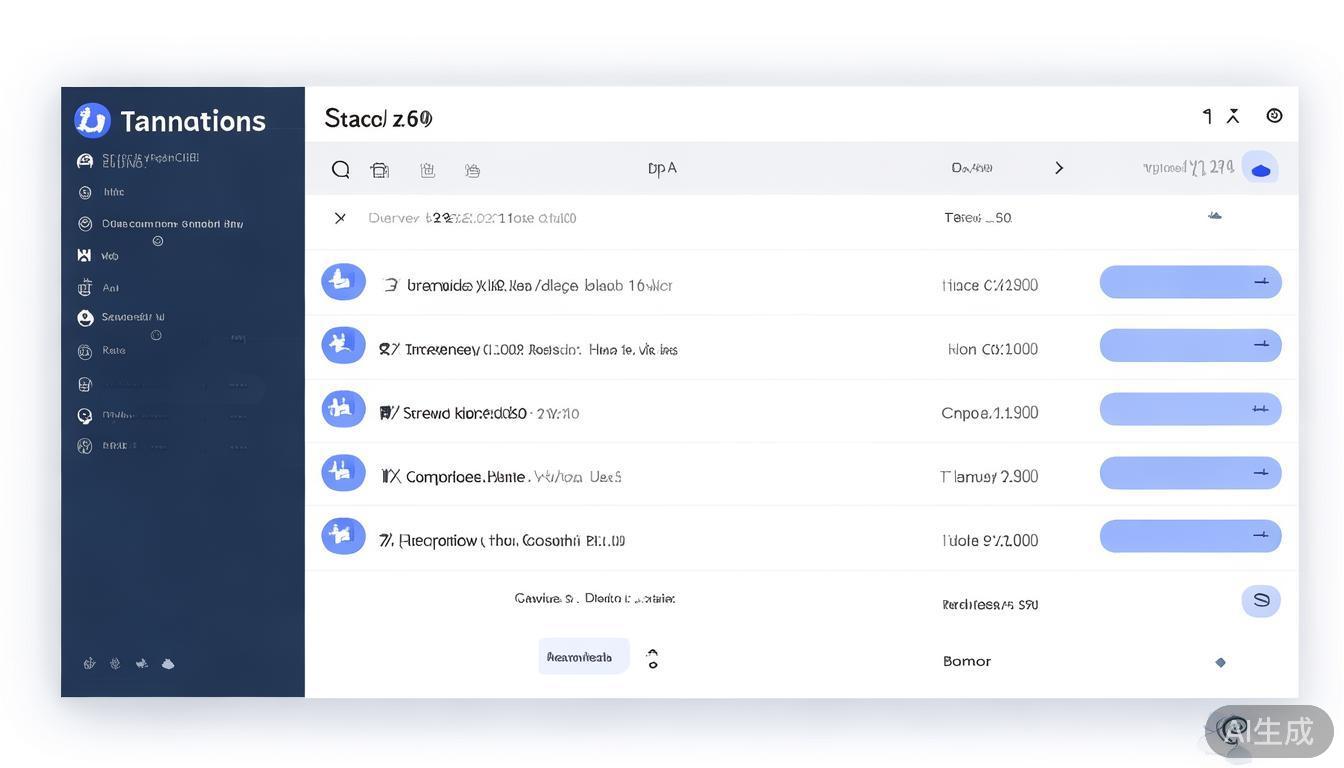Image resolution: width=1344 pixels, height=768 pixels.
Task: Click the blue oval swatch in toolbar
Action: (x=1260, y=169)
